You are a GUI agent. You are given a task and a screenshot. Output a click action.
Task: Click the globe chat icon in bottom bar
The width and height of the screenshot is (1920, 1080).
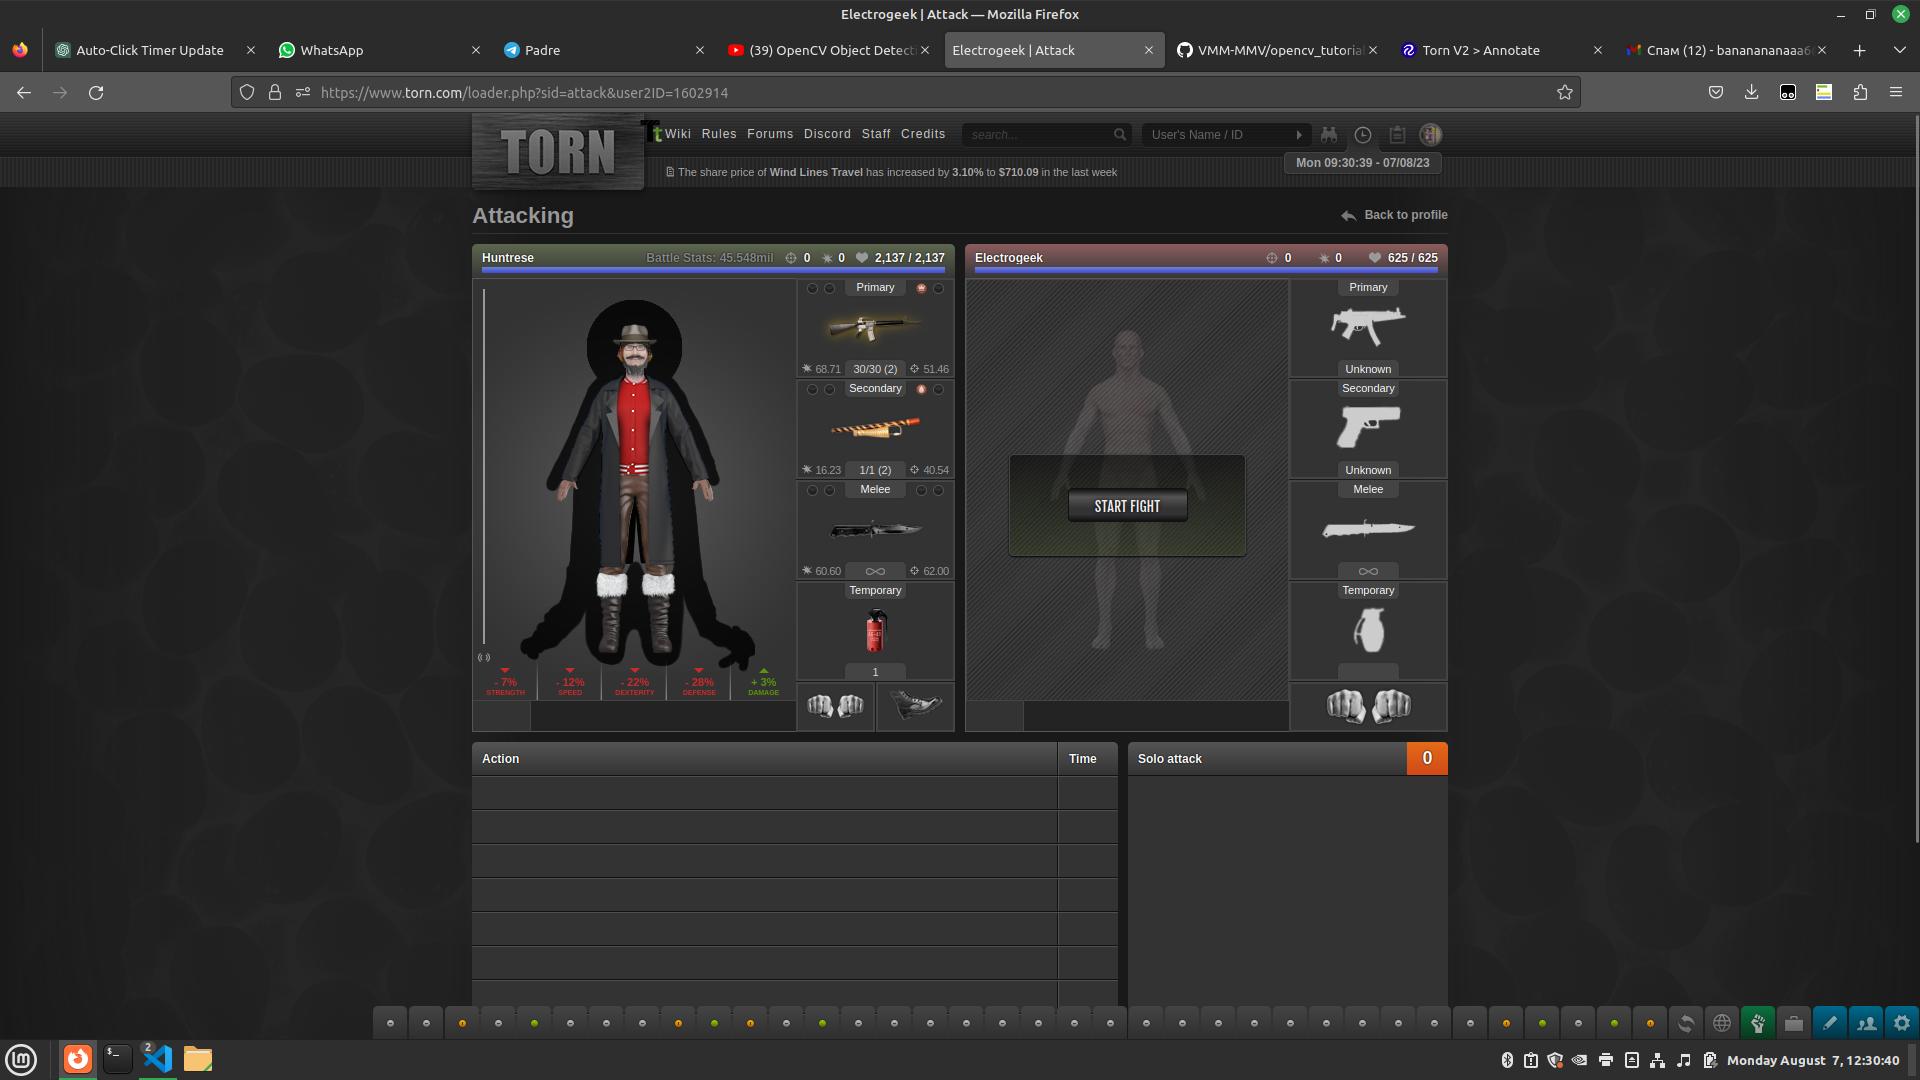point(1721,1023)
